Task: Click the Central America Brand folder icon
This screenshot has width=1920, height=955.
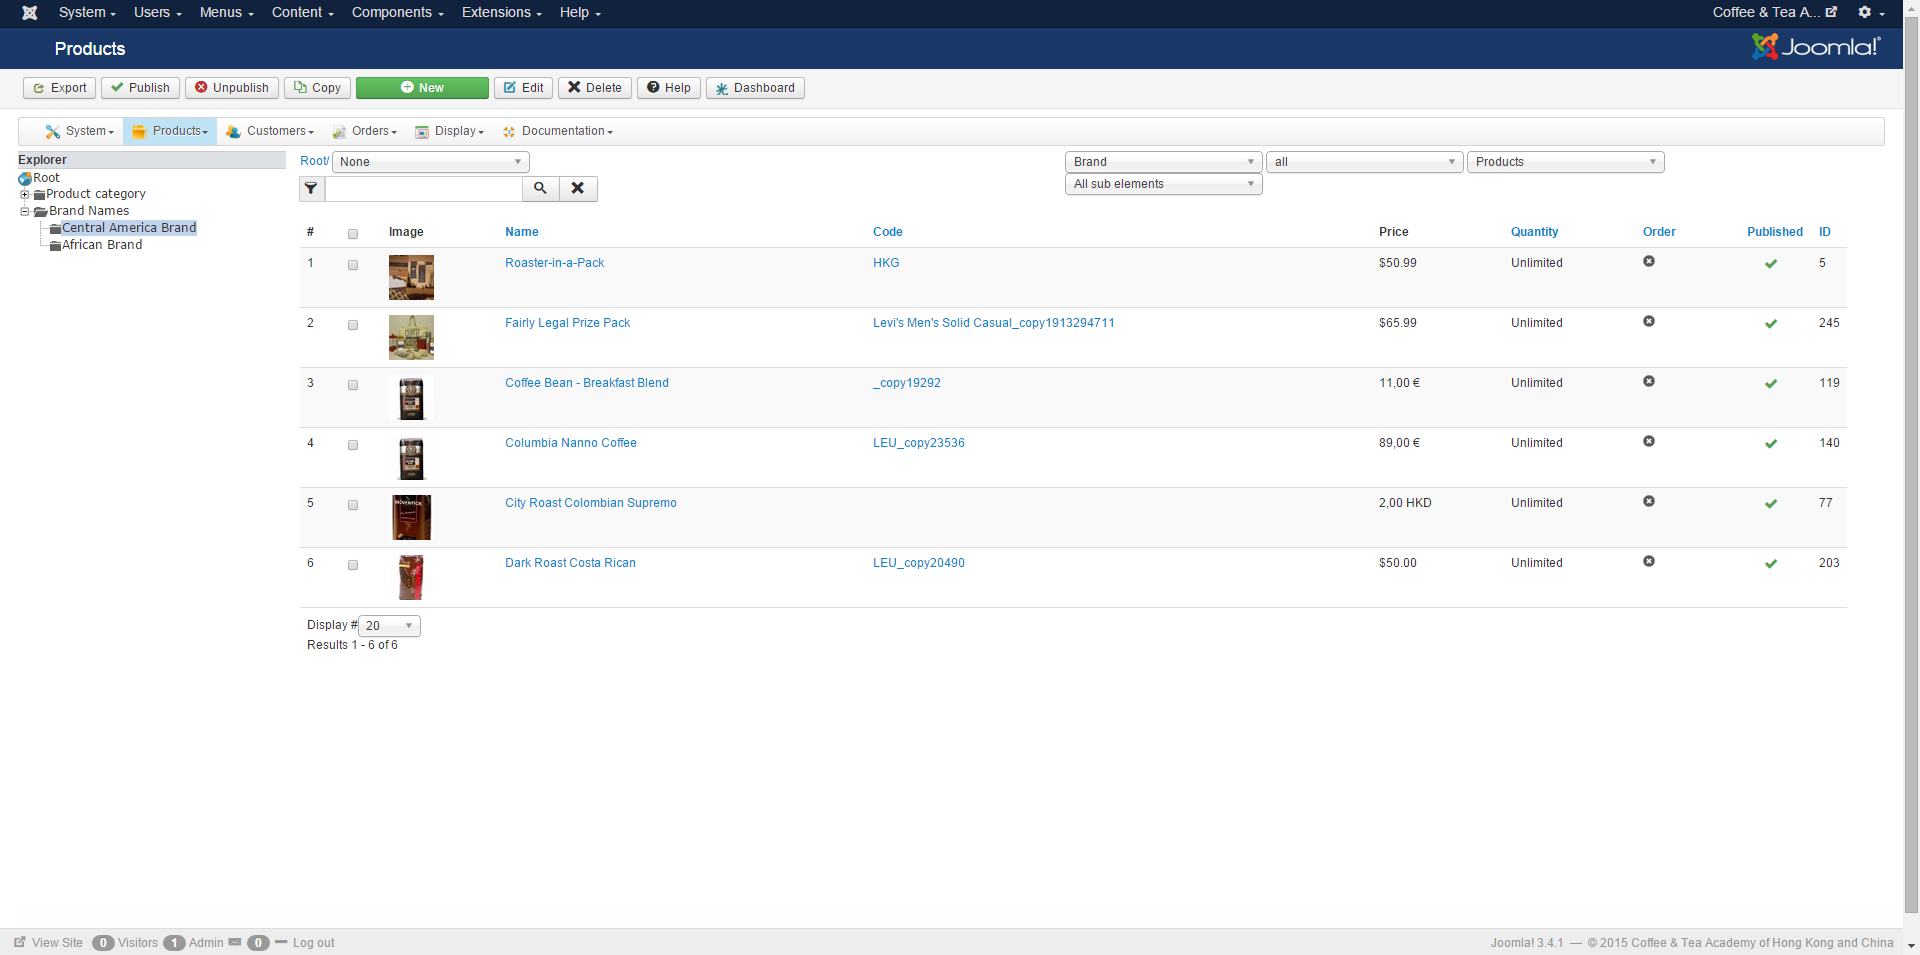Action: click(x=55, y=229)
